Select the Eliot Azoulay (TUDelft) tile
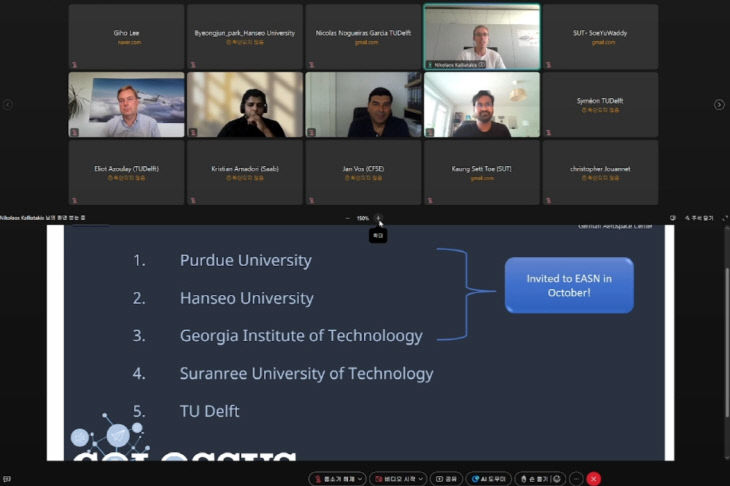The height and width of the screenshot is (486, 730). pos(126,172)
